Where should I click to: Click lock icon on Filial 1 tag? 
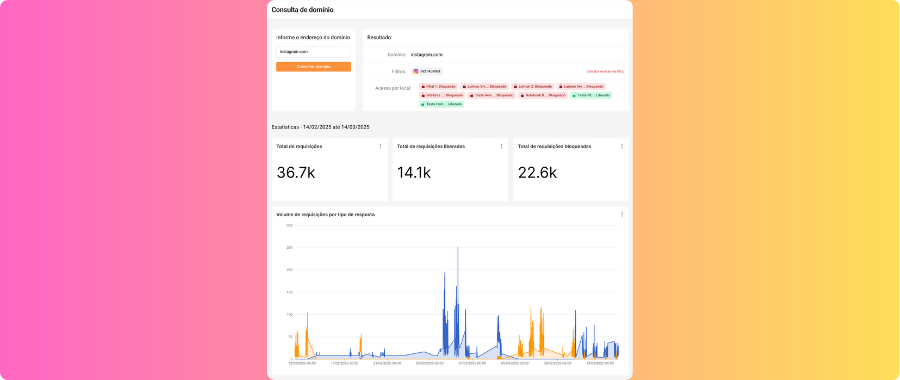pos(423,87)
